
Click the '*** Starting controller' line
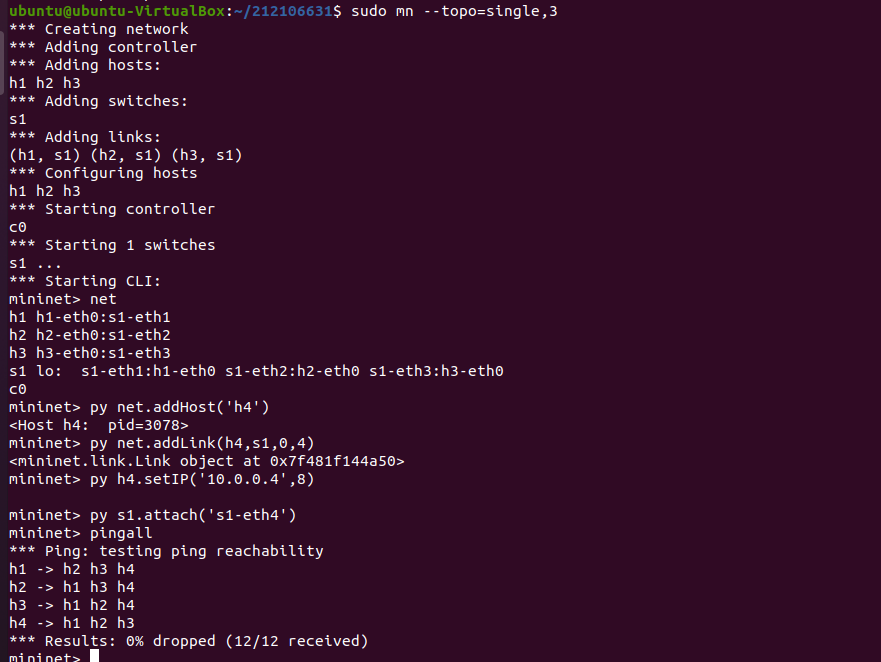[111, 209]
